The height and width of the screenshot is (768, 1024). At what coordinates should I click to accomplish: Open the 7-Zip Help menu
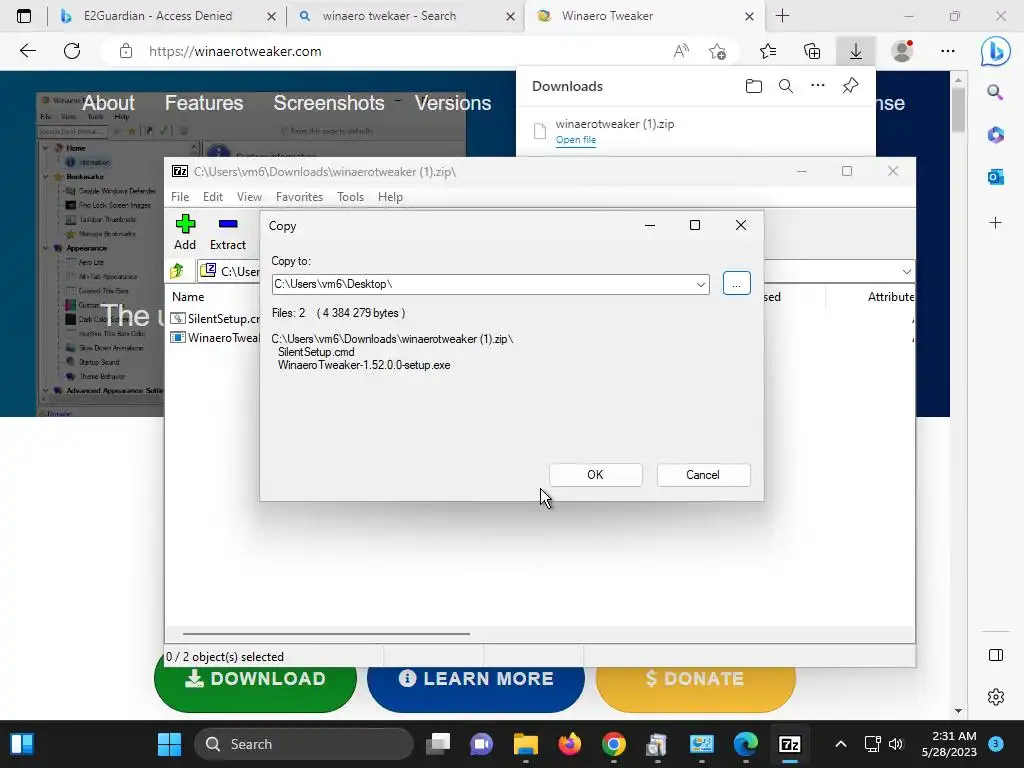pyautogui.click(x=390, y=197)
